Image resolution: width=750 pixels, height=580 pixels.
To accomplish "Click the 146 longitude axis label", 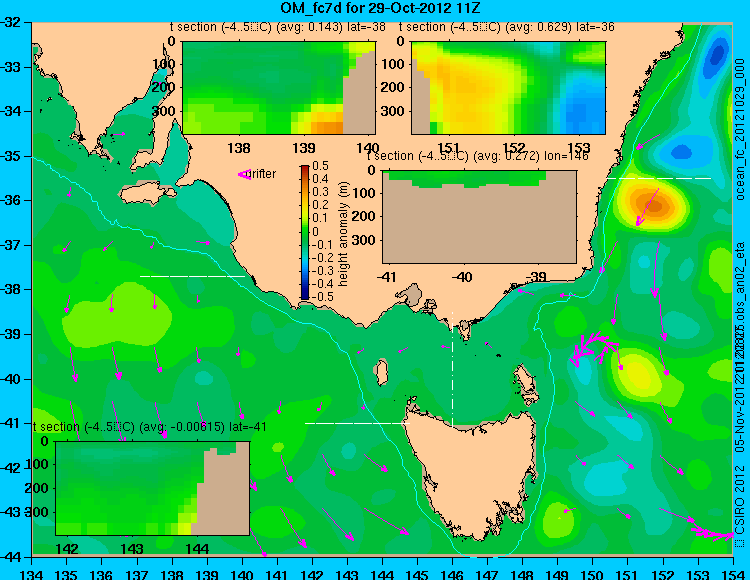I will [452, 573].
